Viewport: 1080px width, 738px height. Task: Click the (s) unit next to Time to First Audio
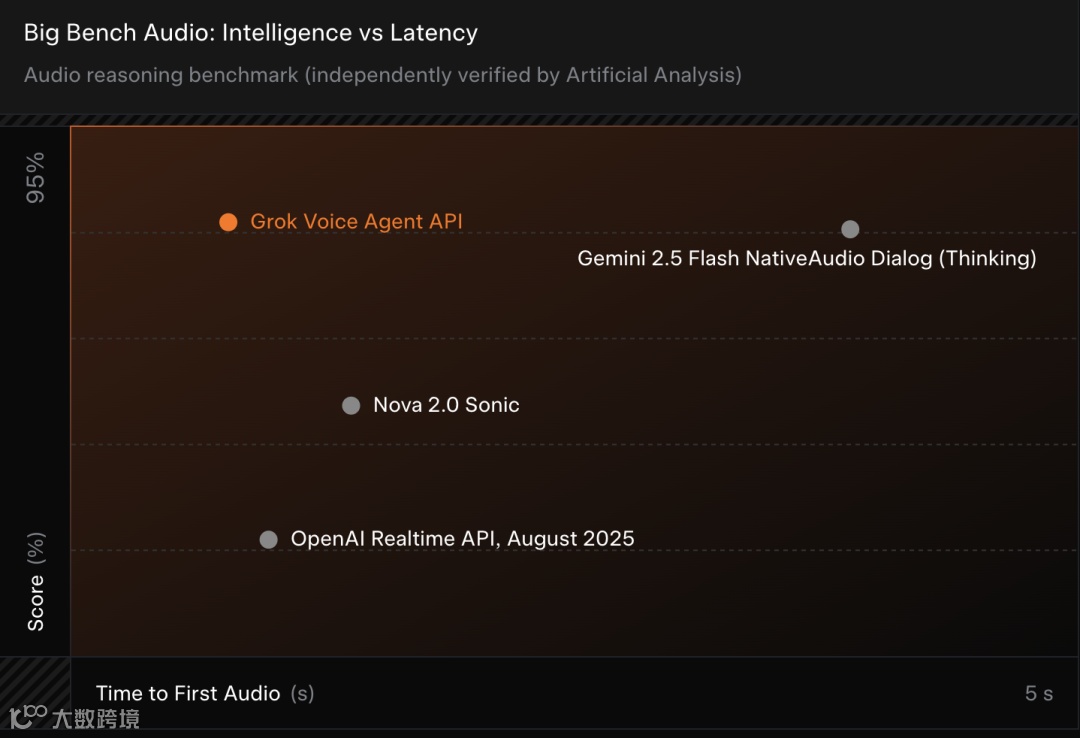tap(302, 693)
